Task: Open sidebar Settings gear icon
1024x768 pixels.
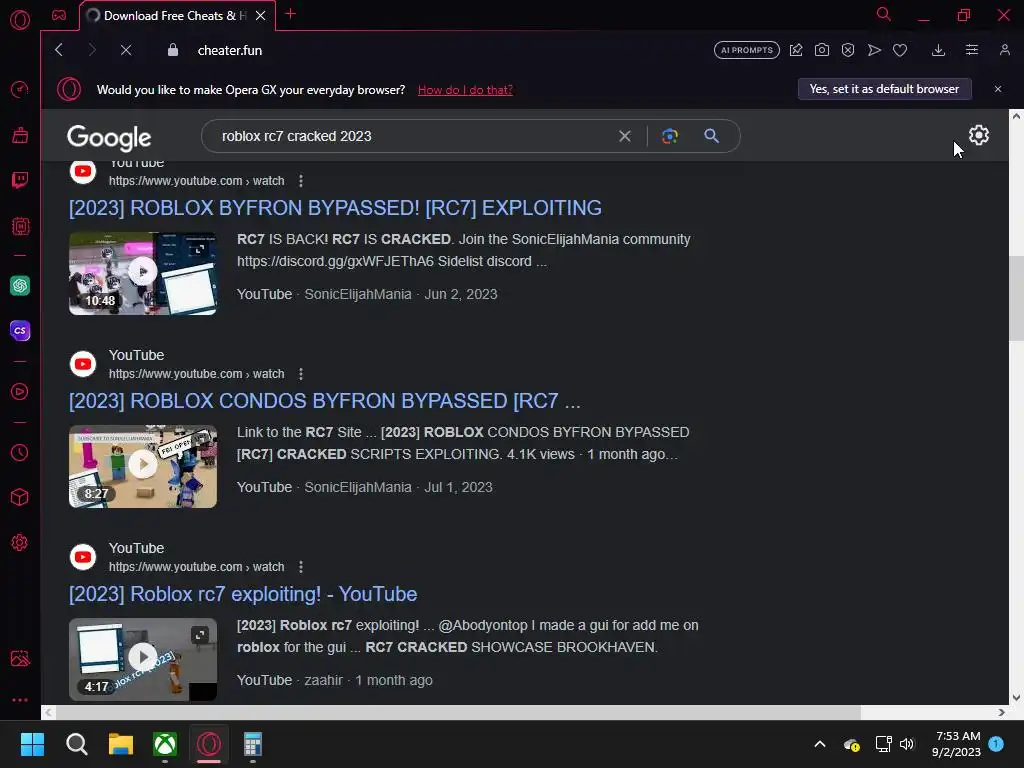Action: coord(20,542)
